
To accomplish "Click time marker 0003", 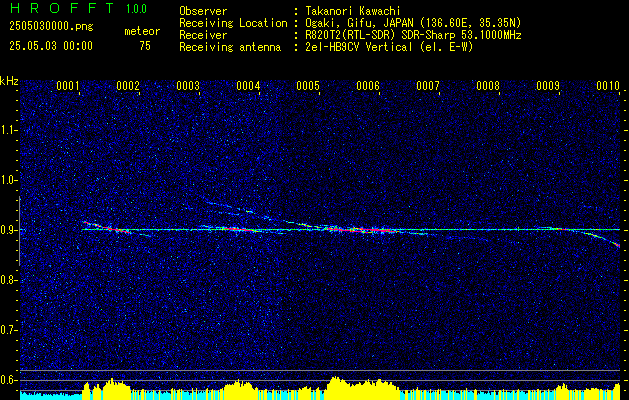I will [188, 86].
